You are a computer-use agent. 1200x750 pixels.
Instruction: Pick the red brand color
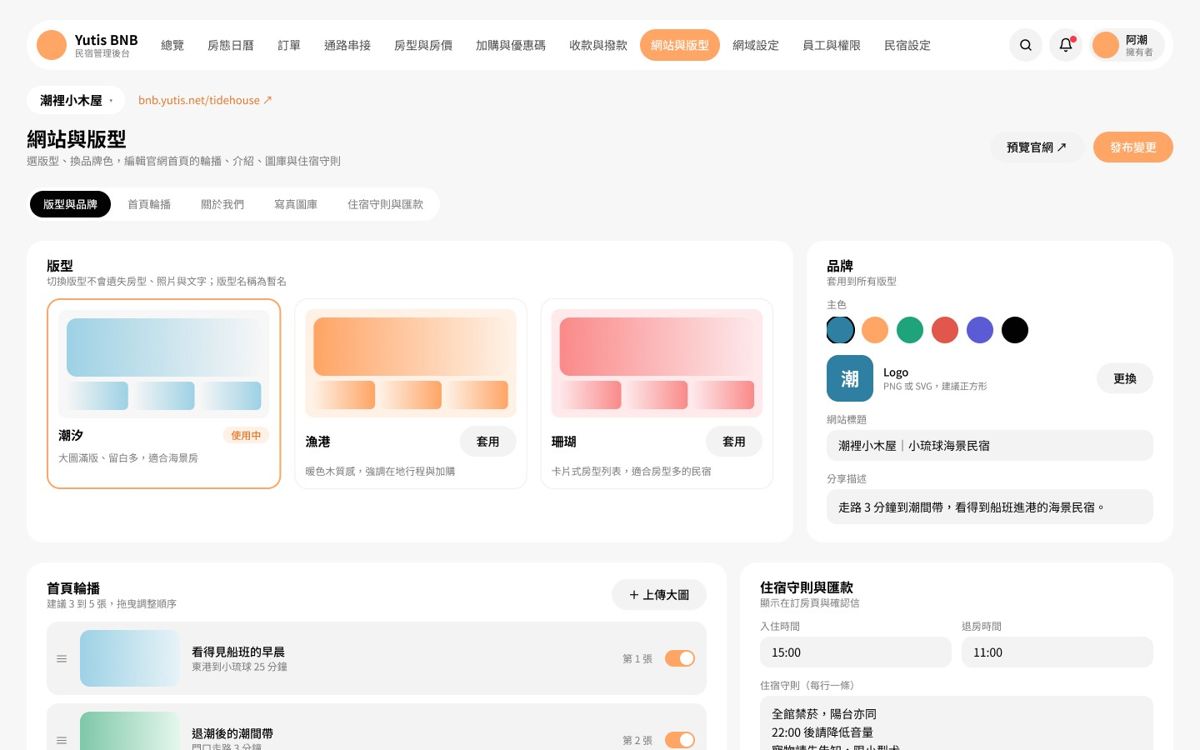[945, 330]
